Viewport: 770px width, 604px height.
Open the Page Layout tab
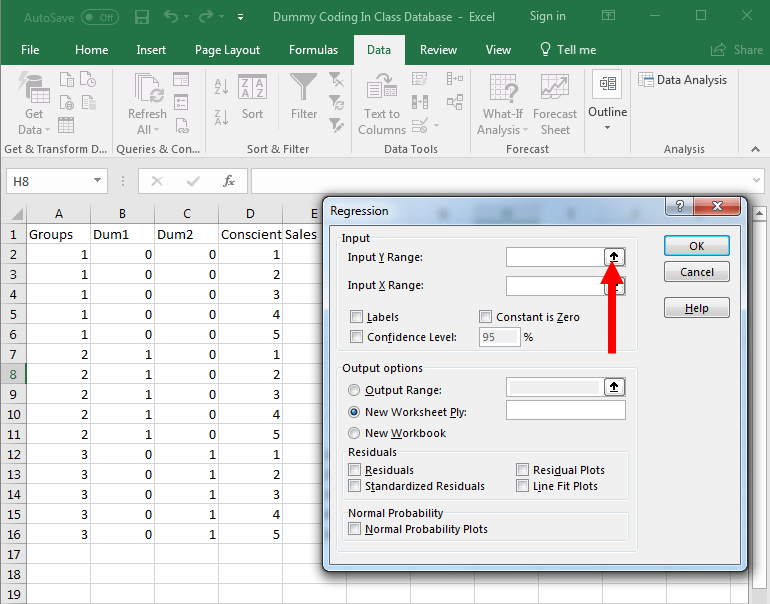pos(227,50)
